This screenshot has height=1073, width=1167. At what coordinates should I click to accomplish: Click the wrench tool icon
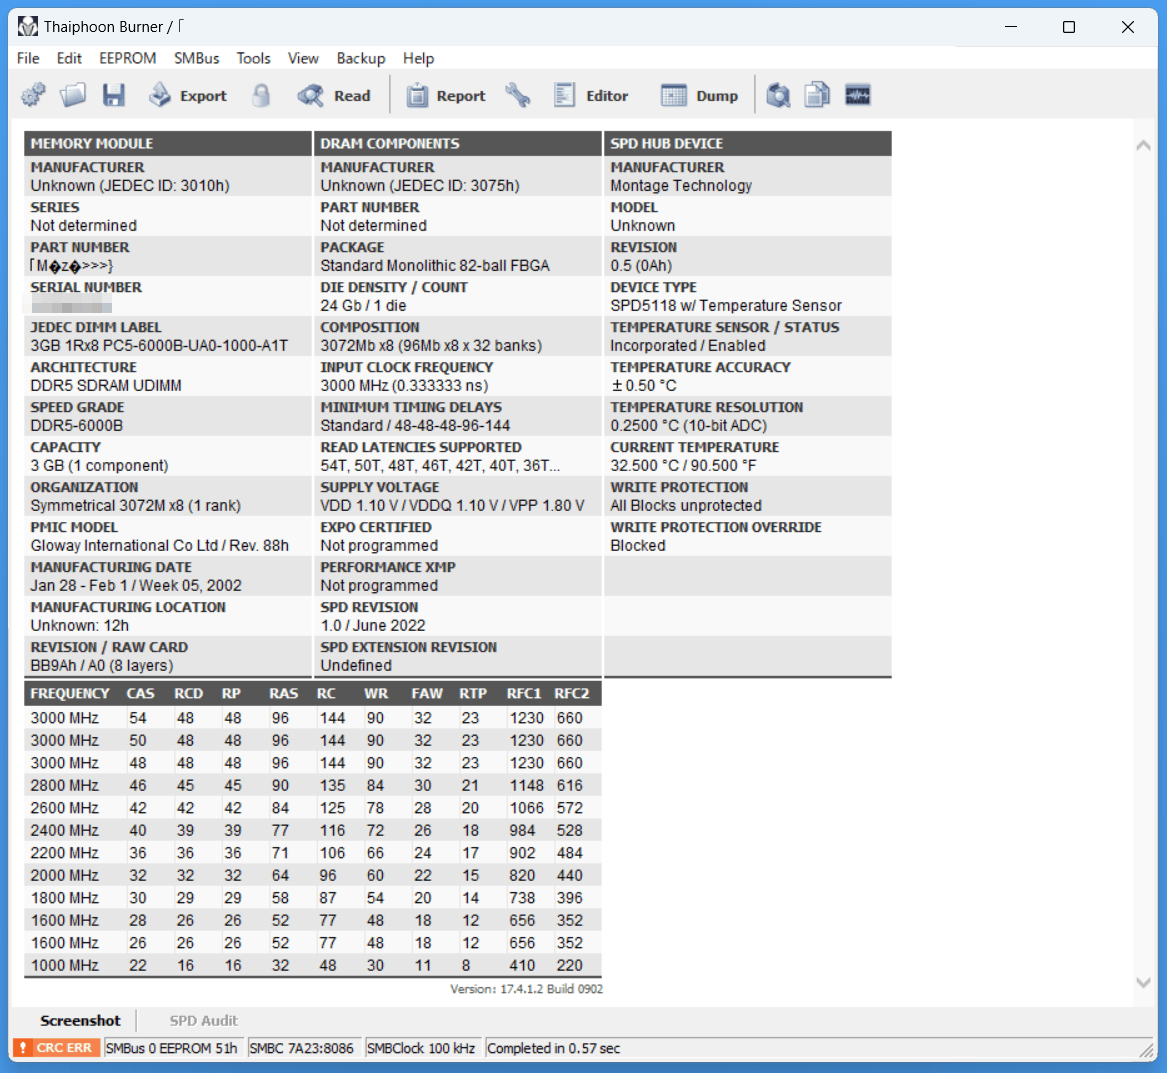518,95
